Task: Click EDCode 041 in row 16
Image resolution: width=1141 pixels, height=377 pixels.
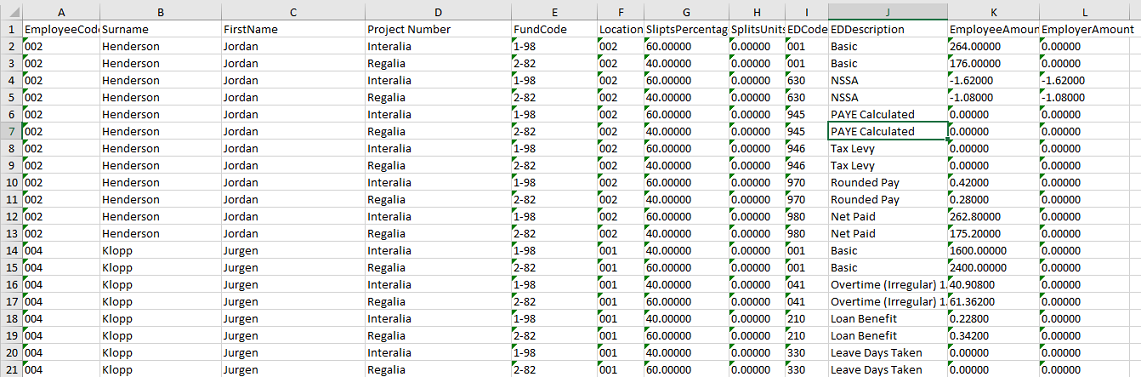Action: point(807,285)
